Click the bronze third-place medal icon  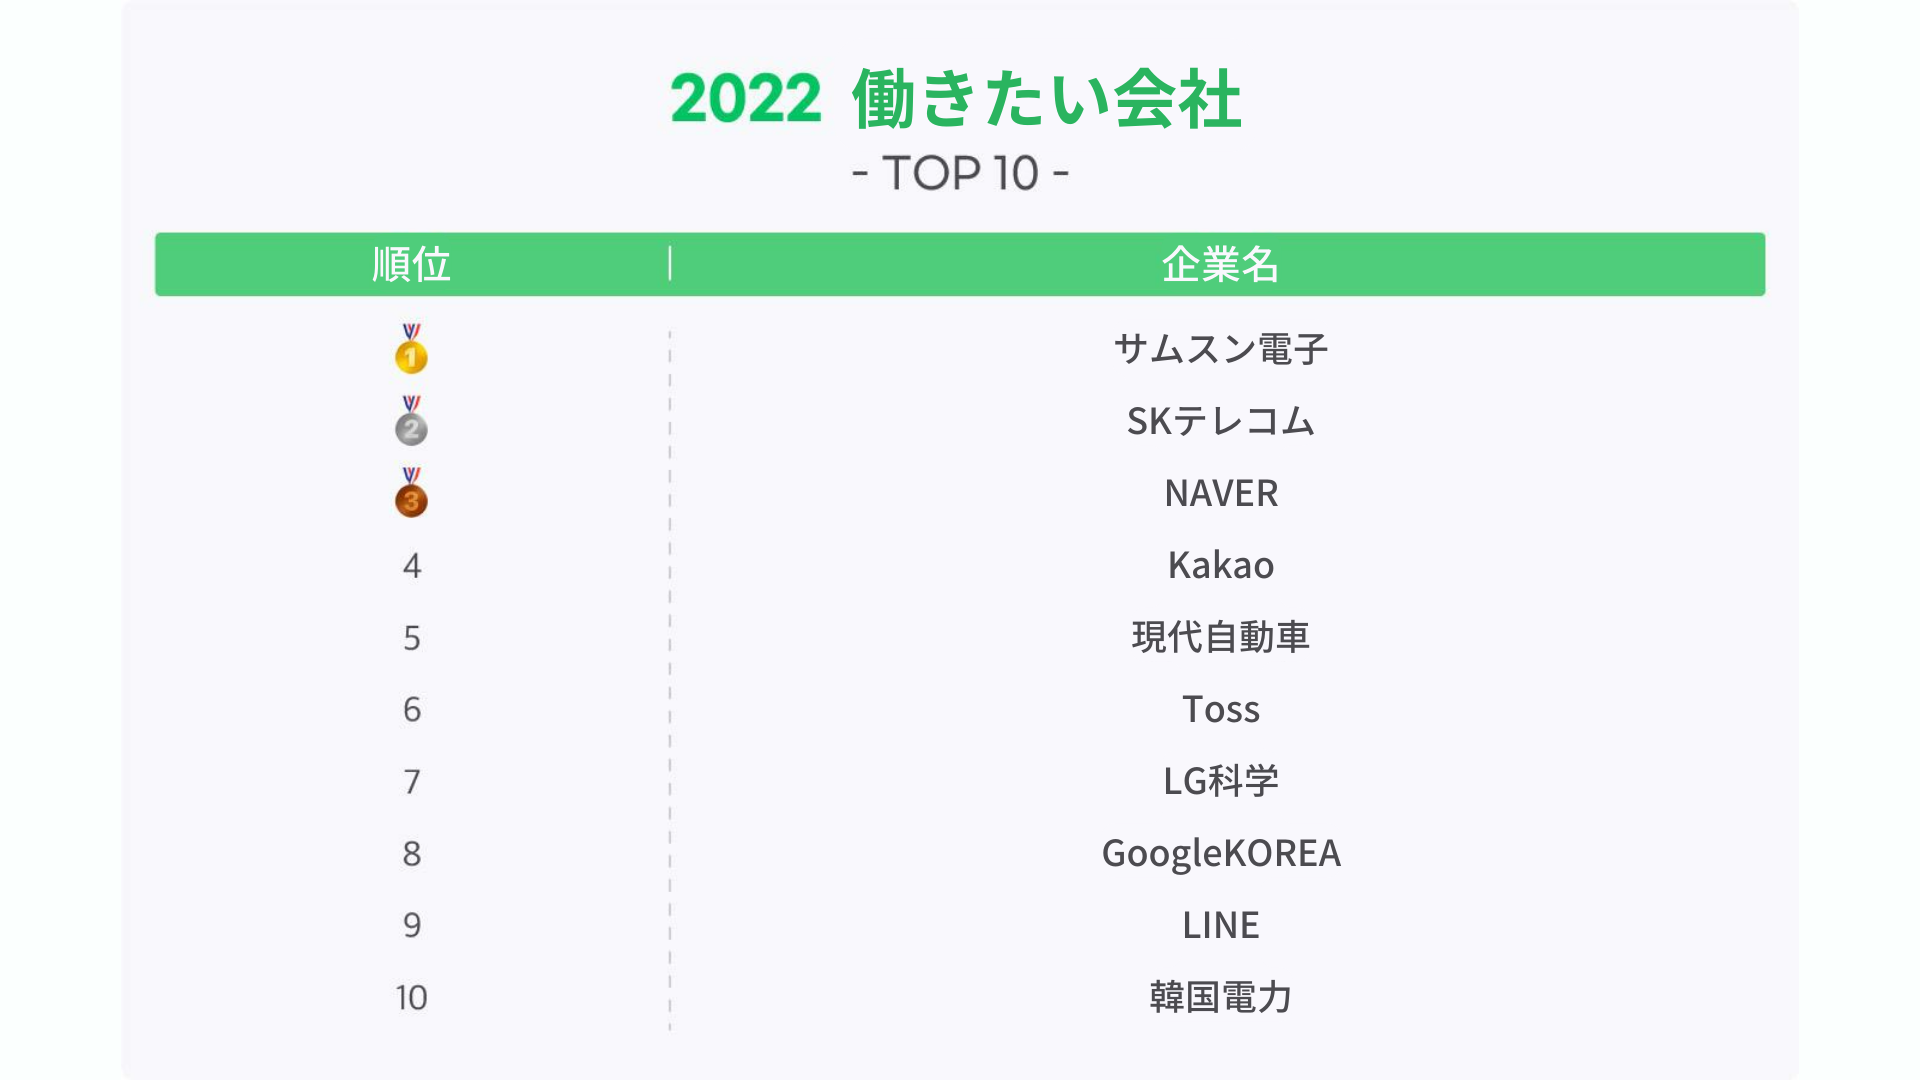coord(411,492)
